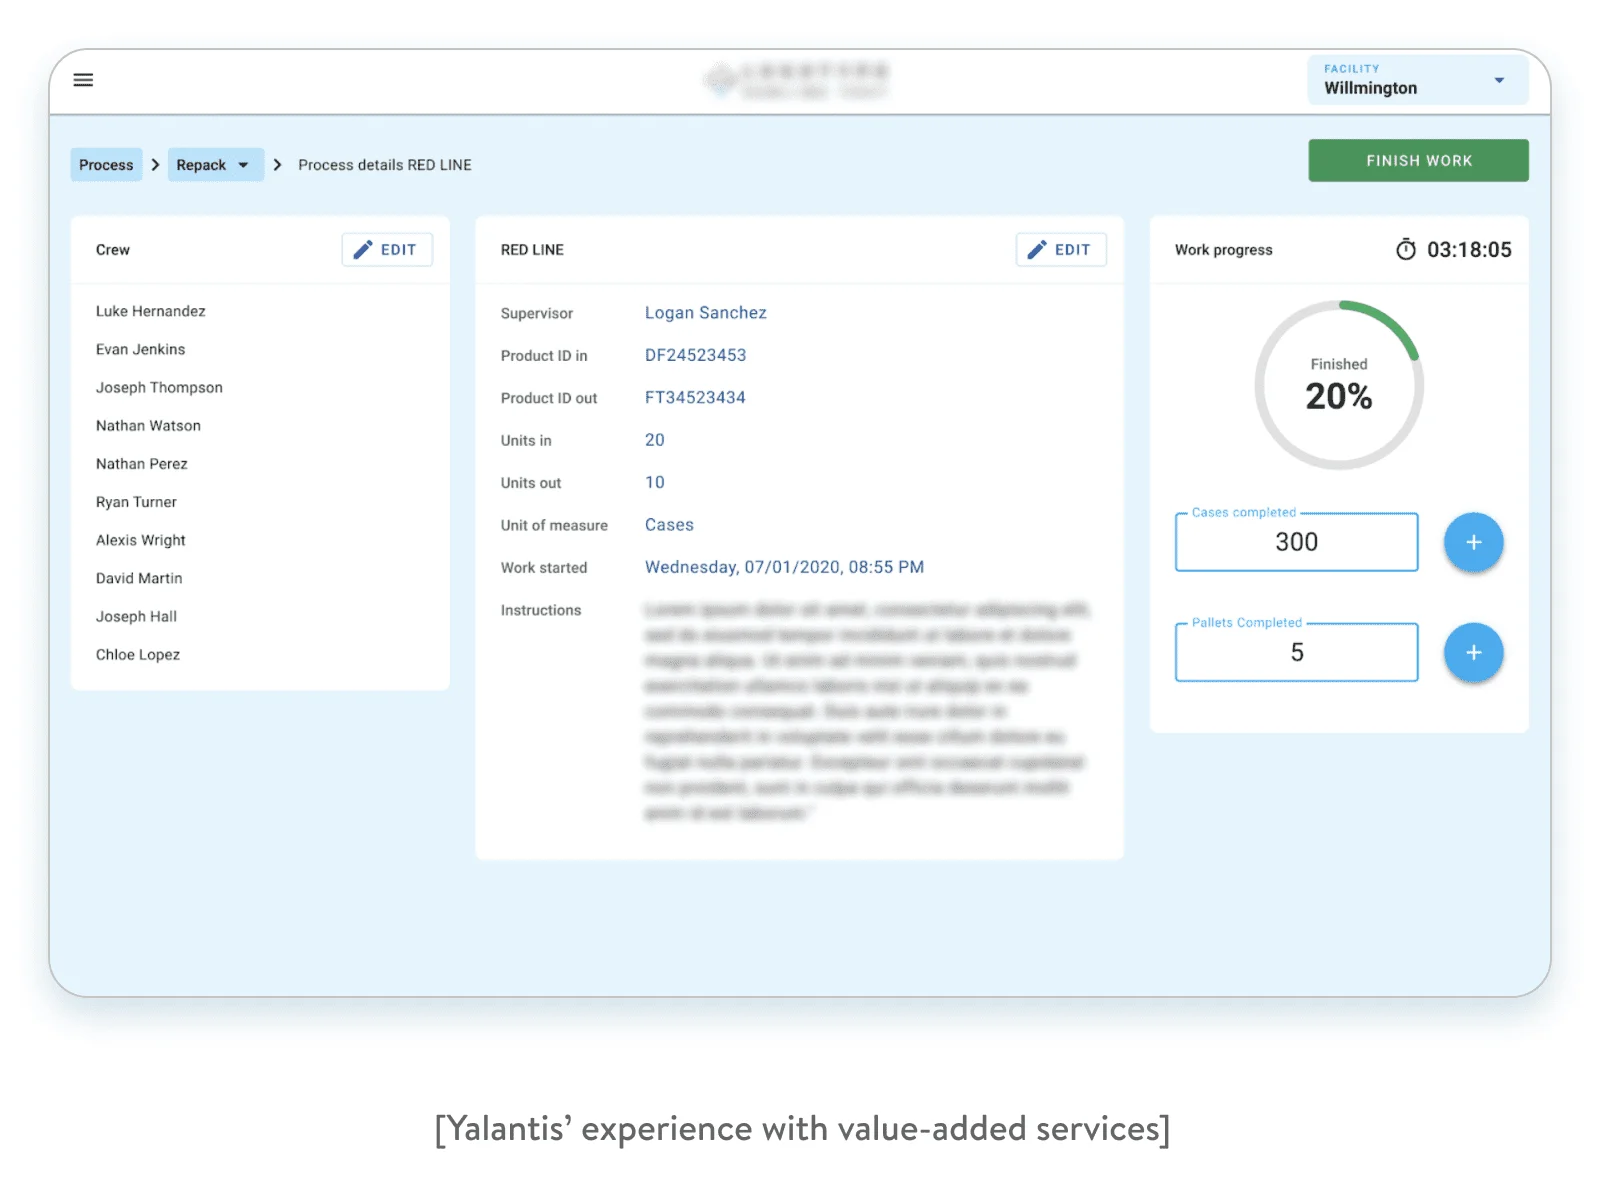Viewport: 1600px width, 1200px height.
Task: Go to the Process breadcrumb
Action: [x=106, y=165]
